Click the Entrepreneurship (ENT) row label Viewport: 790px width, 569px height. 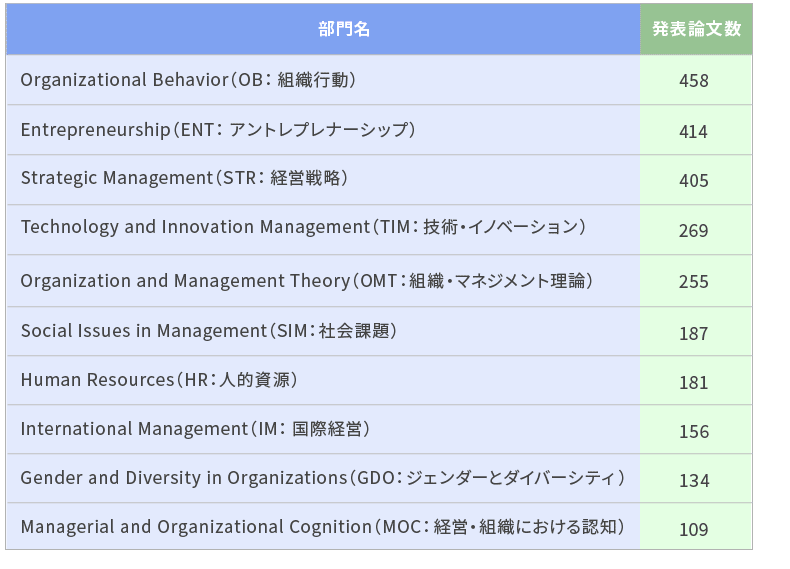pos(218,130)
